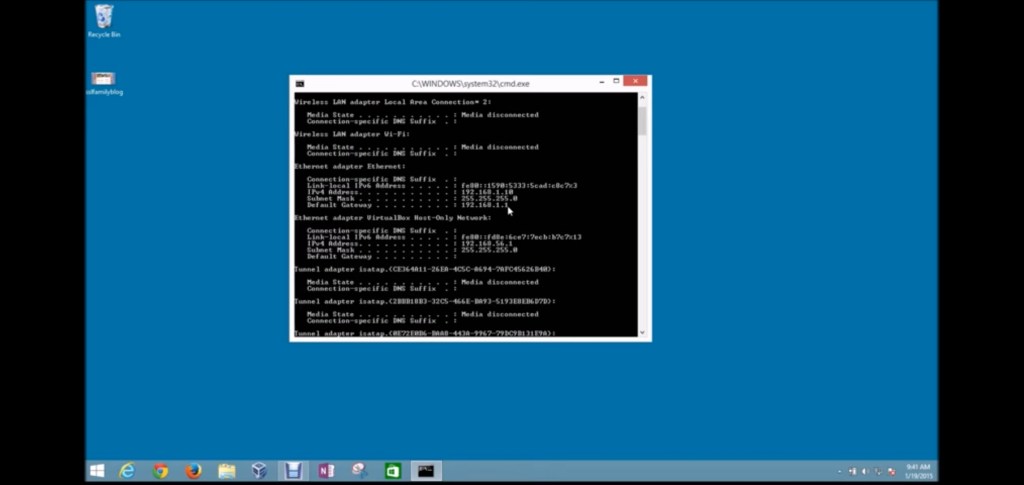Launch OneNote from the taskbar
This screenshot has height=485, width=1024.
[x=326, y=470]
